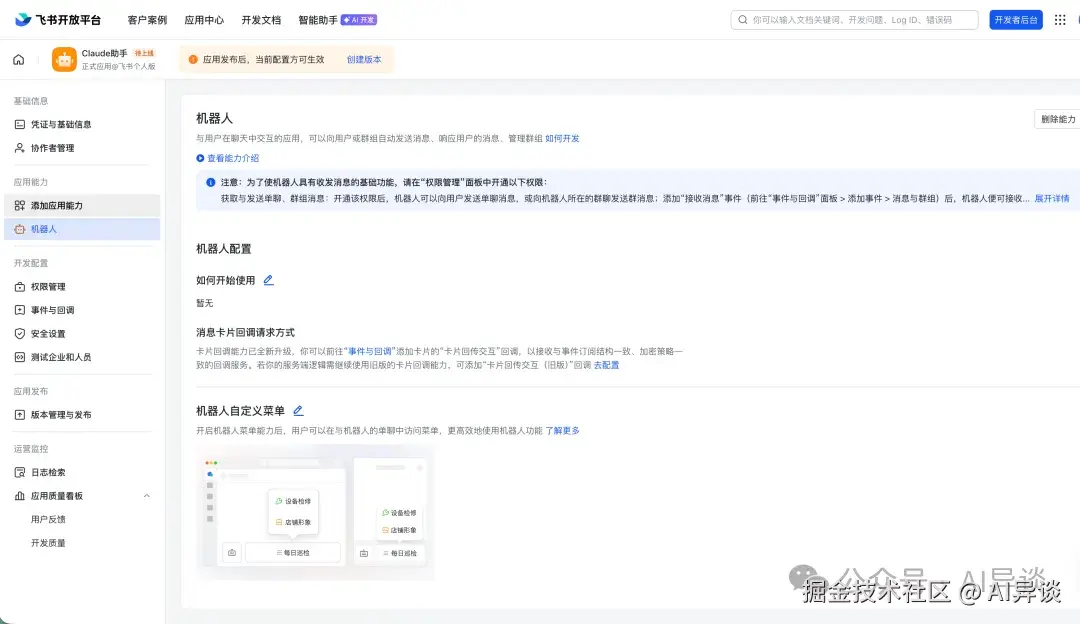Open the 查看能力介绍 link

point(233,158)
